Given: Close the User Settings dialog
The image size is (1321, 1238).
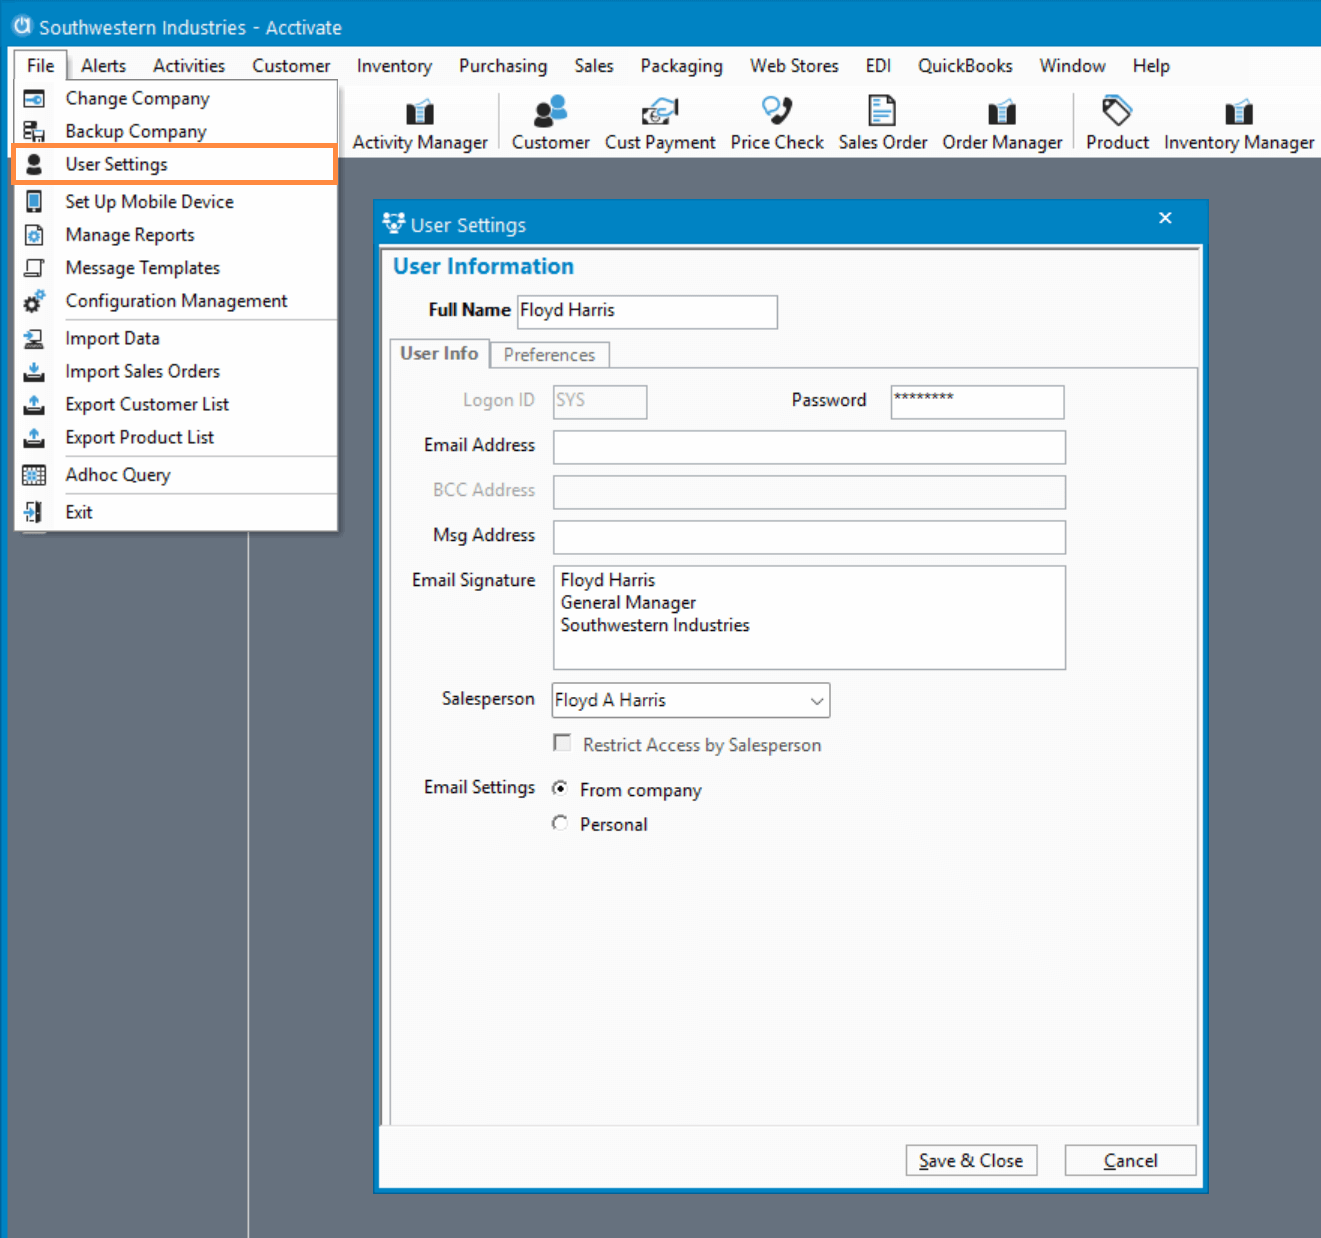Looking at the screenshot, I should tap(1165, 218).
